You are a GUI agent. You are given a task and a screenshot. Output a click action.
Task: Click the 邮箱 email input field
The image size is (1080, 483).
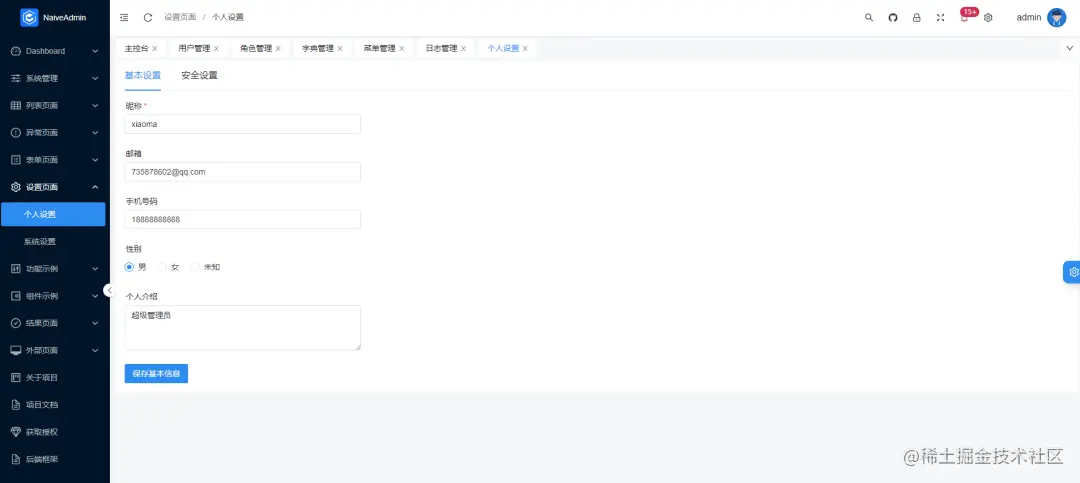click(x=242, y=172)
